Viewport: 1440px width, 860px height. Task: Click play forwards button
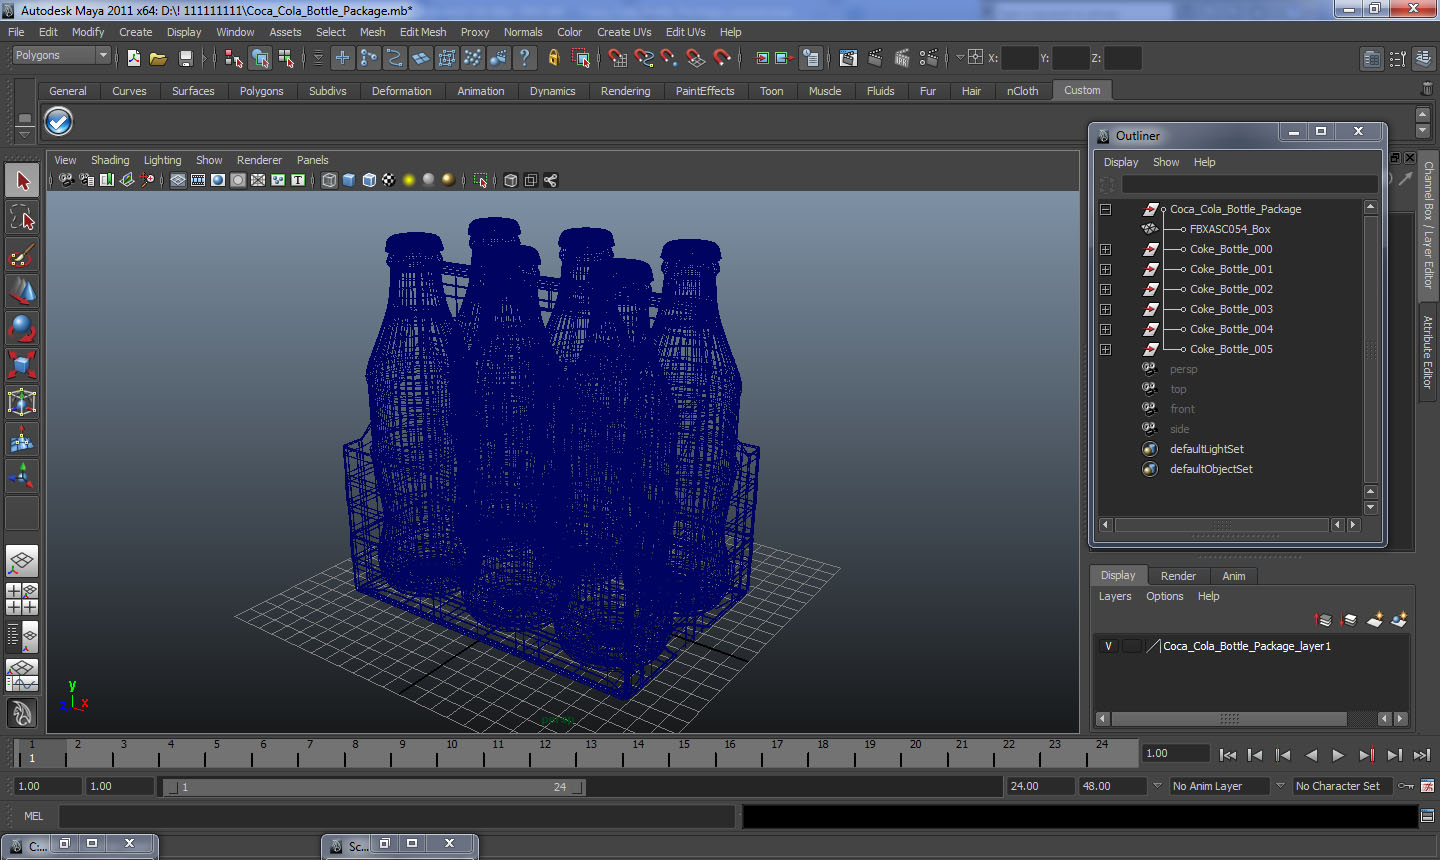coord(1338,755)
